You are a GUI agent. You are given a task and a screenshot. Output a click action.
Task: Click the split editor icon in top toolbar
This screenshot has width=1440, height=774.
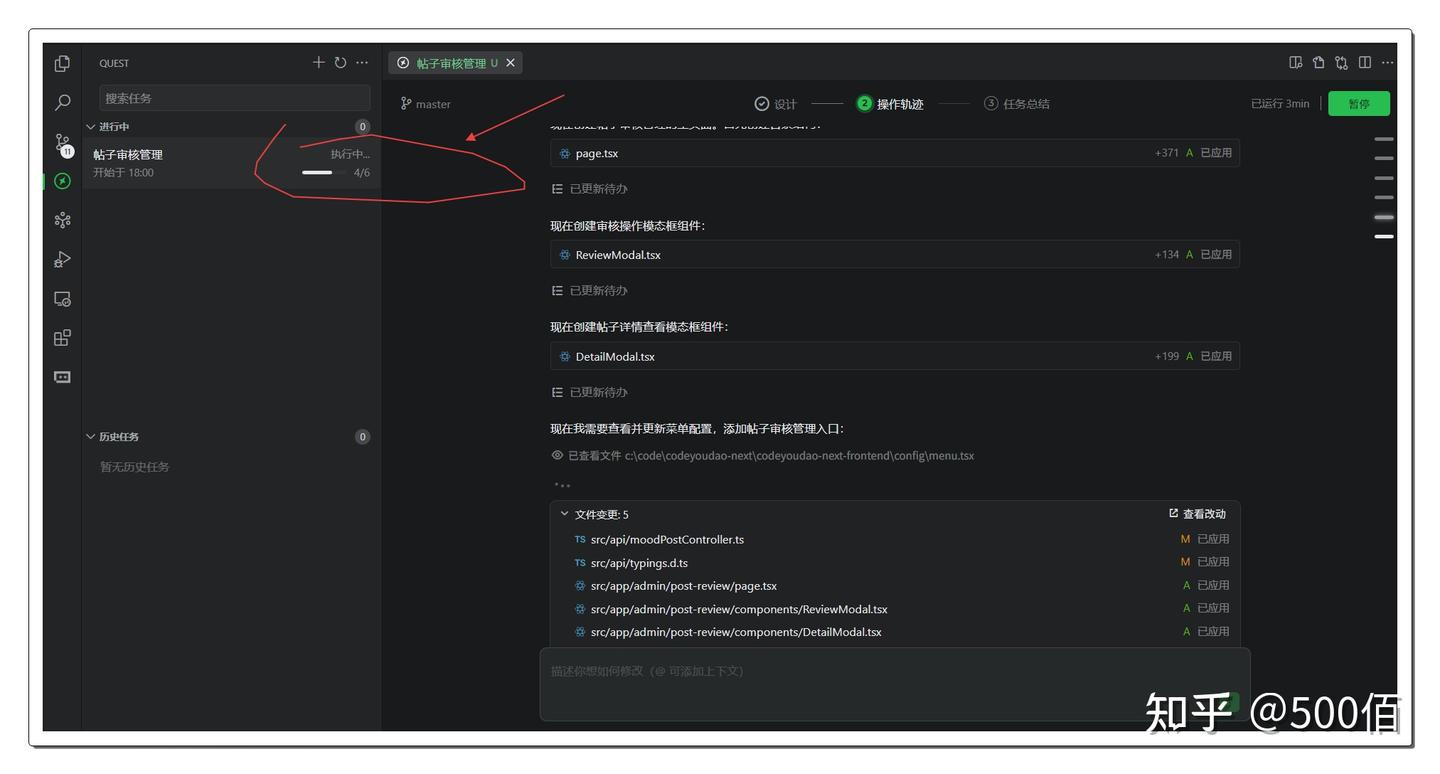(x=1366, y=62)
